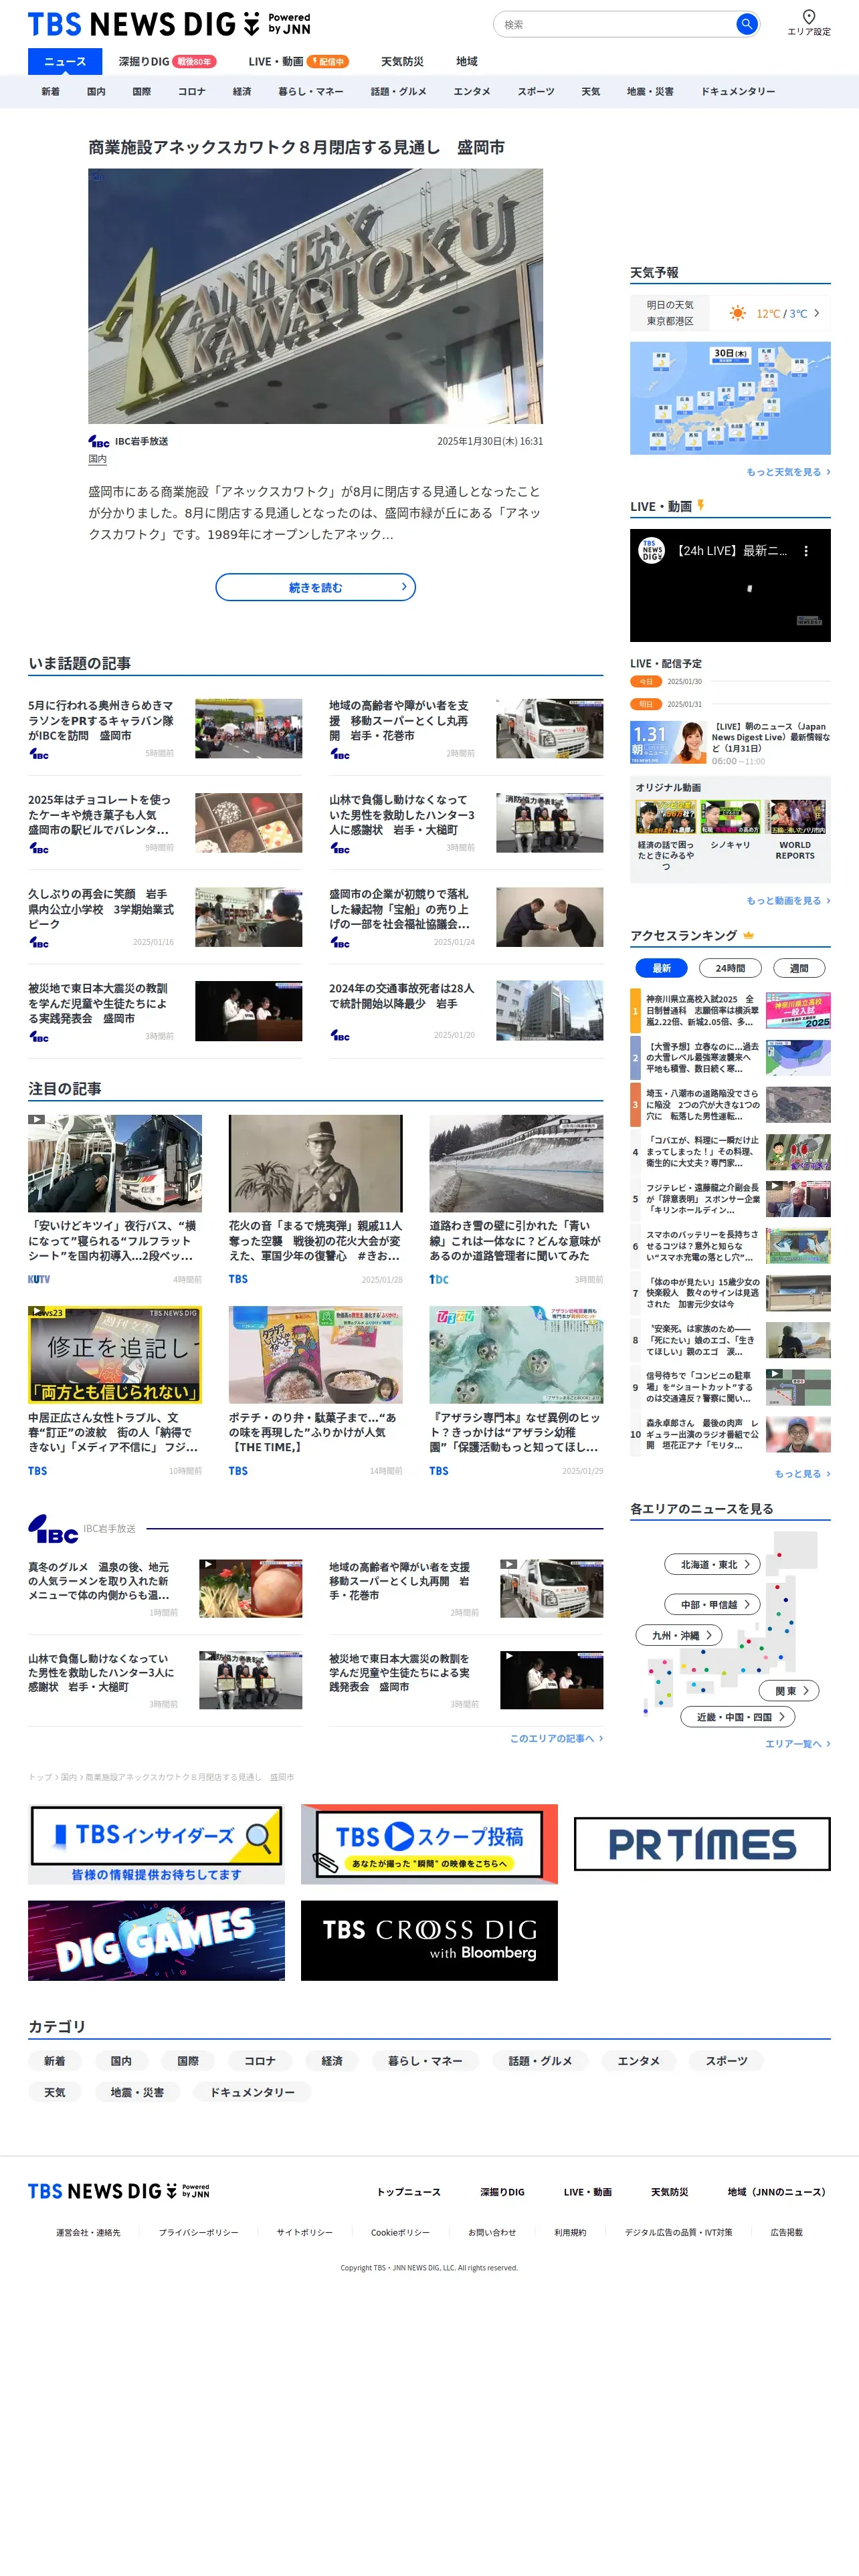Select the 週間 ranking filter
Viewport: 859px width, 2576px height.
tap(799, 968)
